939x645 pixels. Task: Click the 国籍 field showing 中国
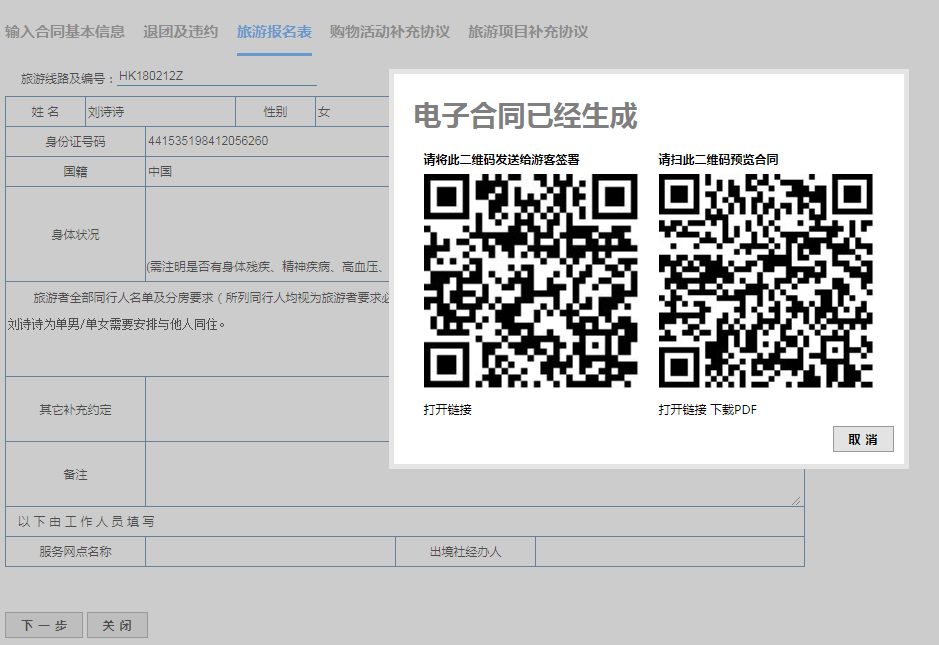268,171
